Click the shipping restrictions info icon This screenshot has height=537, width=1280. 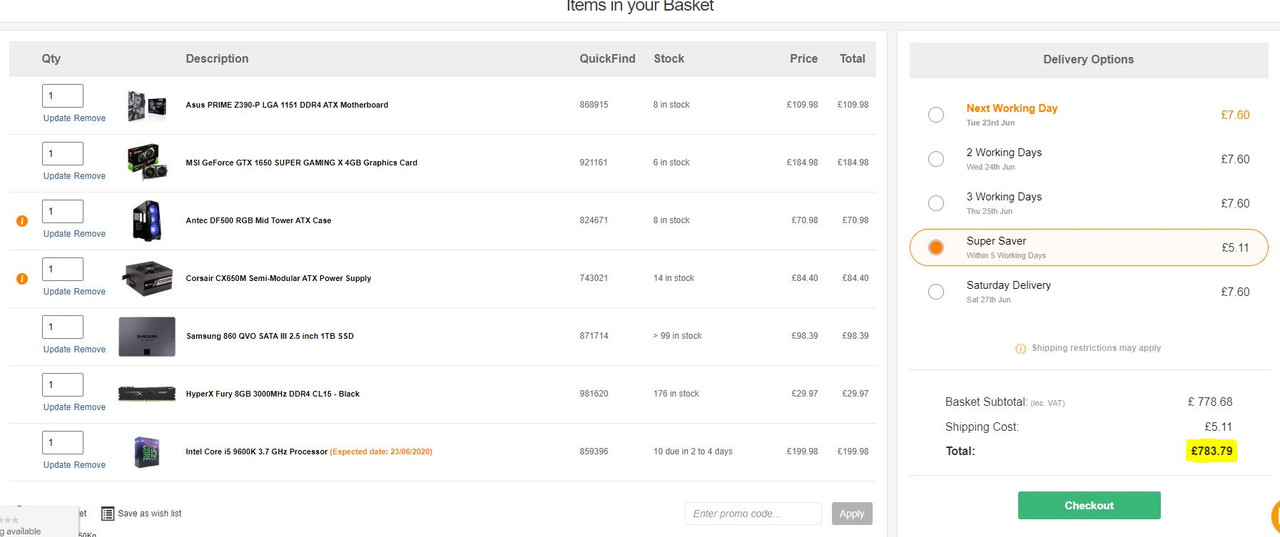pyautogui.click(x=1021, y=349)
